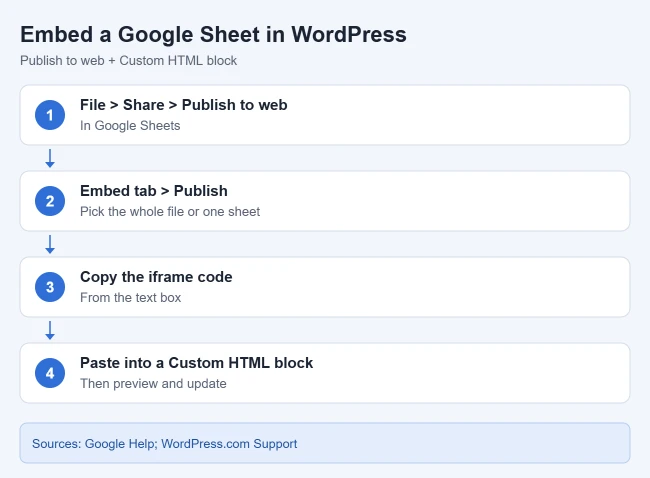The image size is (650, 478).
Task: Select the 'Paste into a Custom HTML block' title
Action: click(196, 363)
